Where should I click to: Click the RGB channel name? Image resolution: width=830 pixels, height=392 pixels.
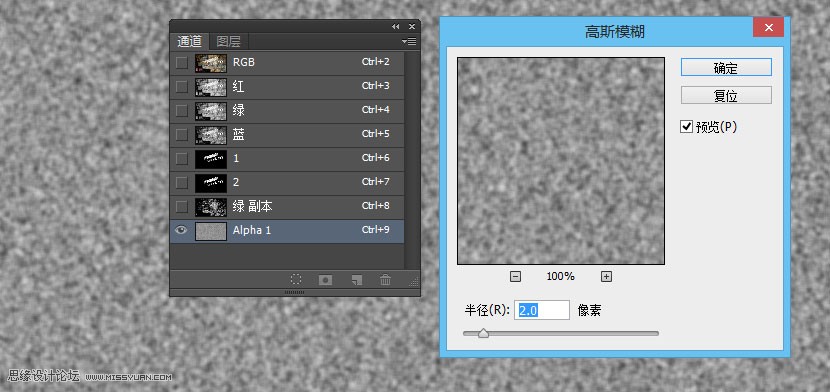243,62
